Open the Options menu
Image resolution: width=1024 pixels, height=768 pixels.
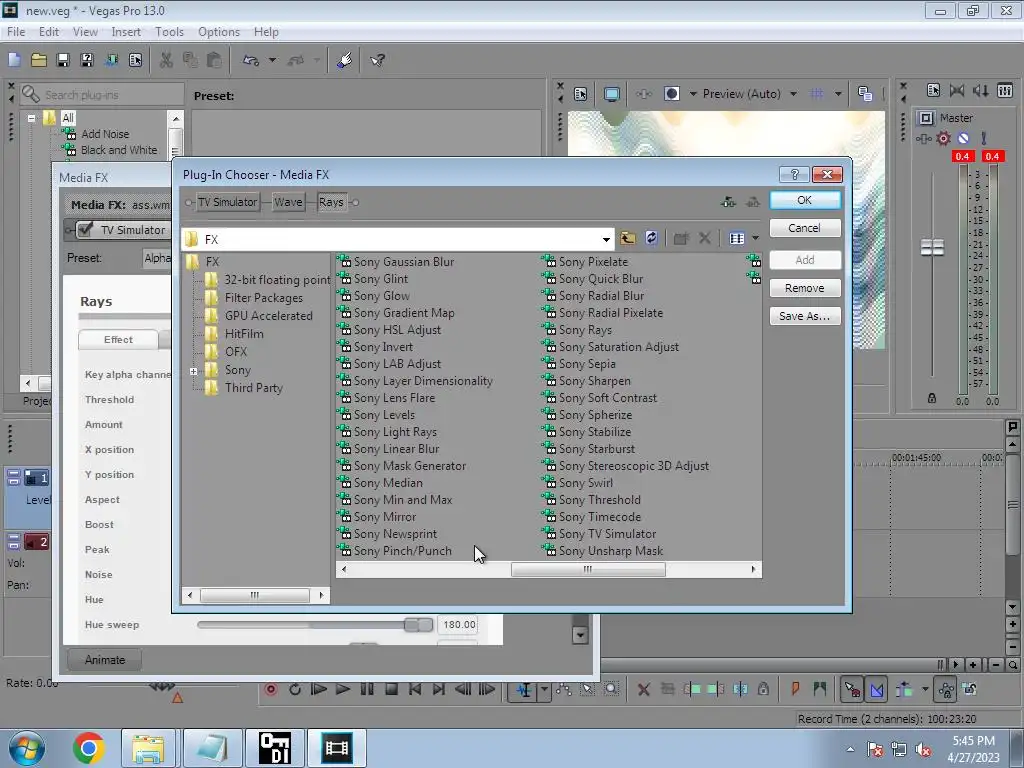(219, 32)
